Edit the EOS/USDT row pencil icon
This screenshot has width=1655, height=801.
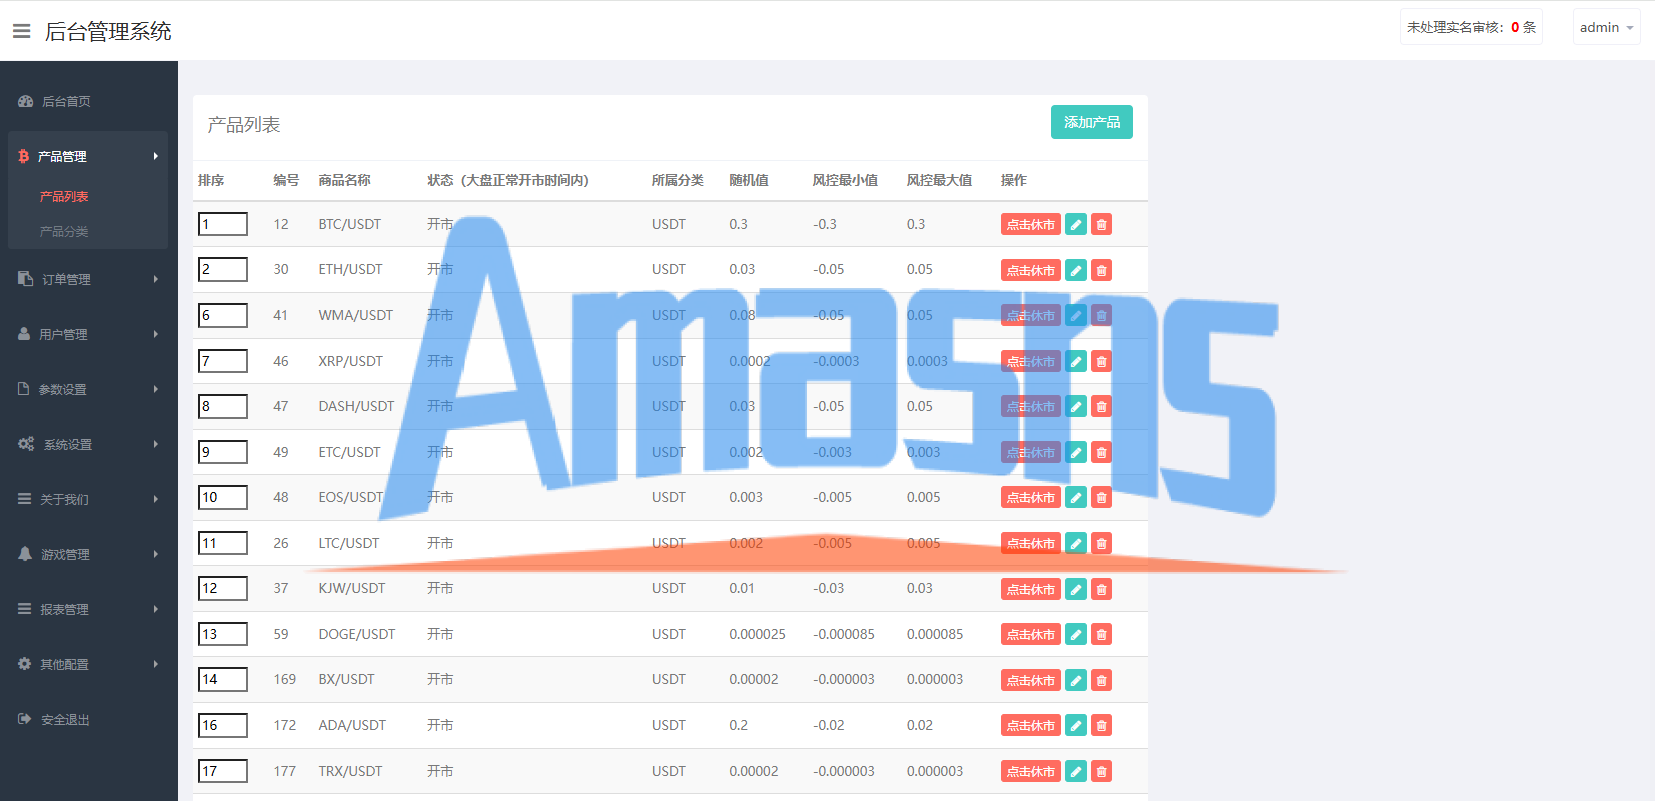(x=1076, y=498)
